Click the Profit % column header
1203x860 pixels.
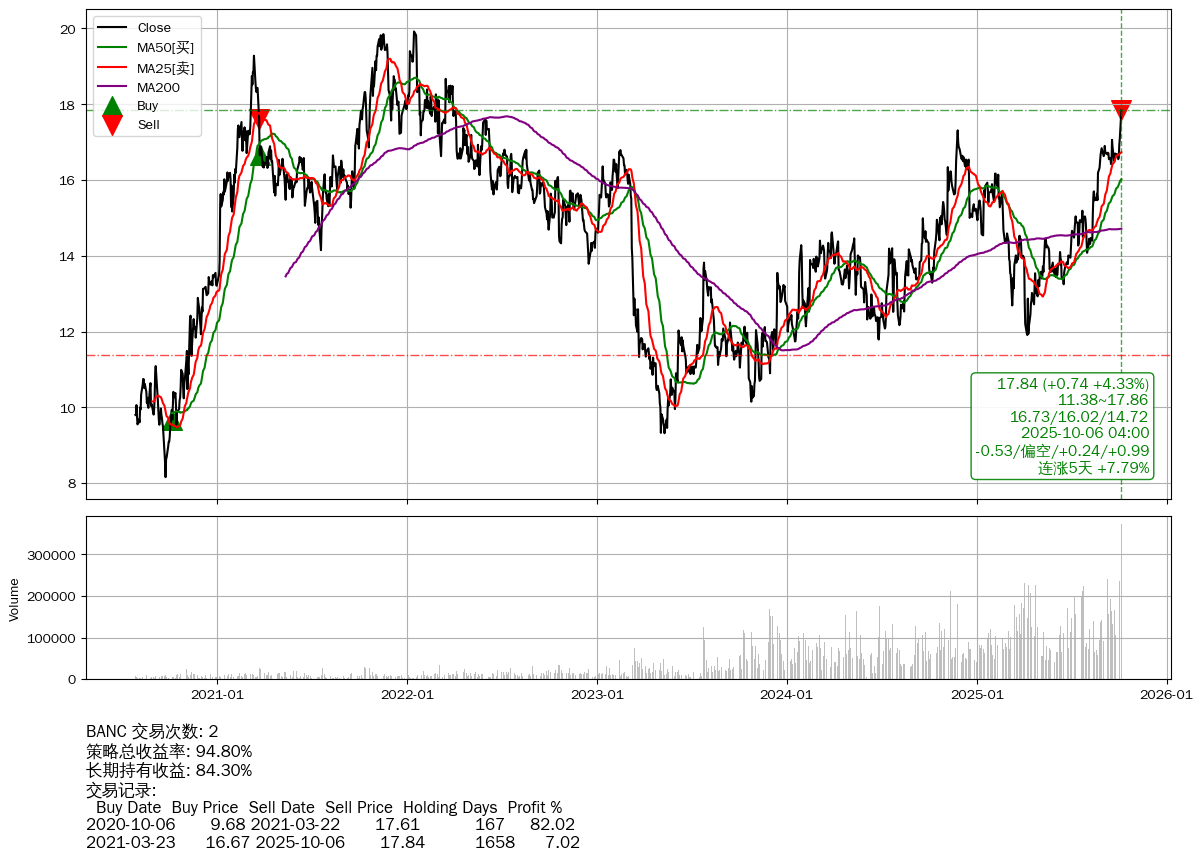[534, 807]
